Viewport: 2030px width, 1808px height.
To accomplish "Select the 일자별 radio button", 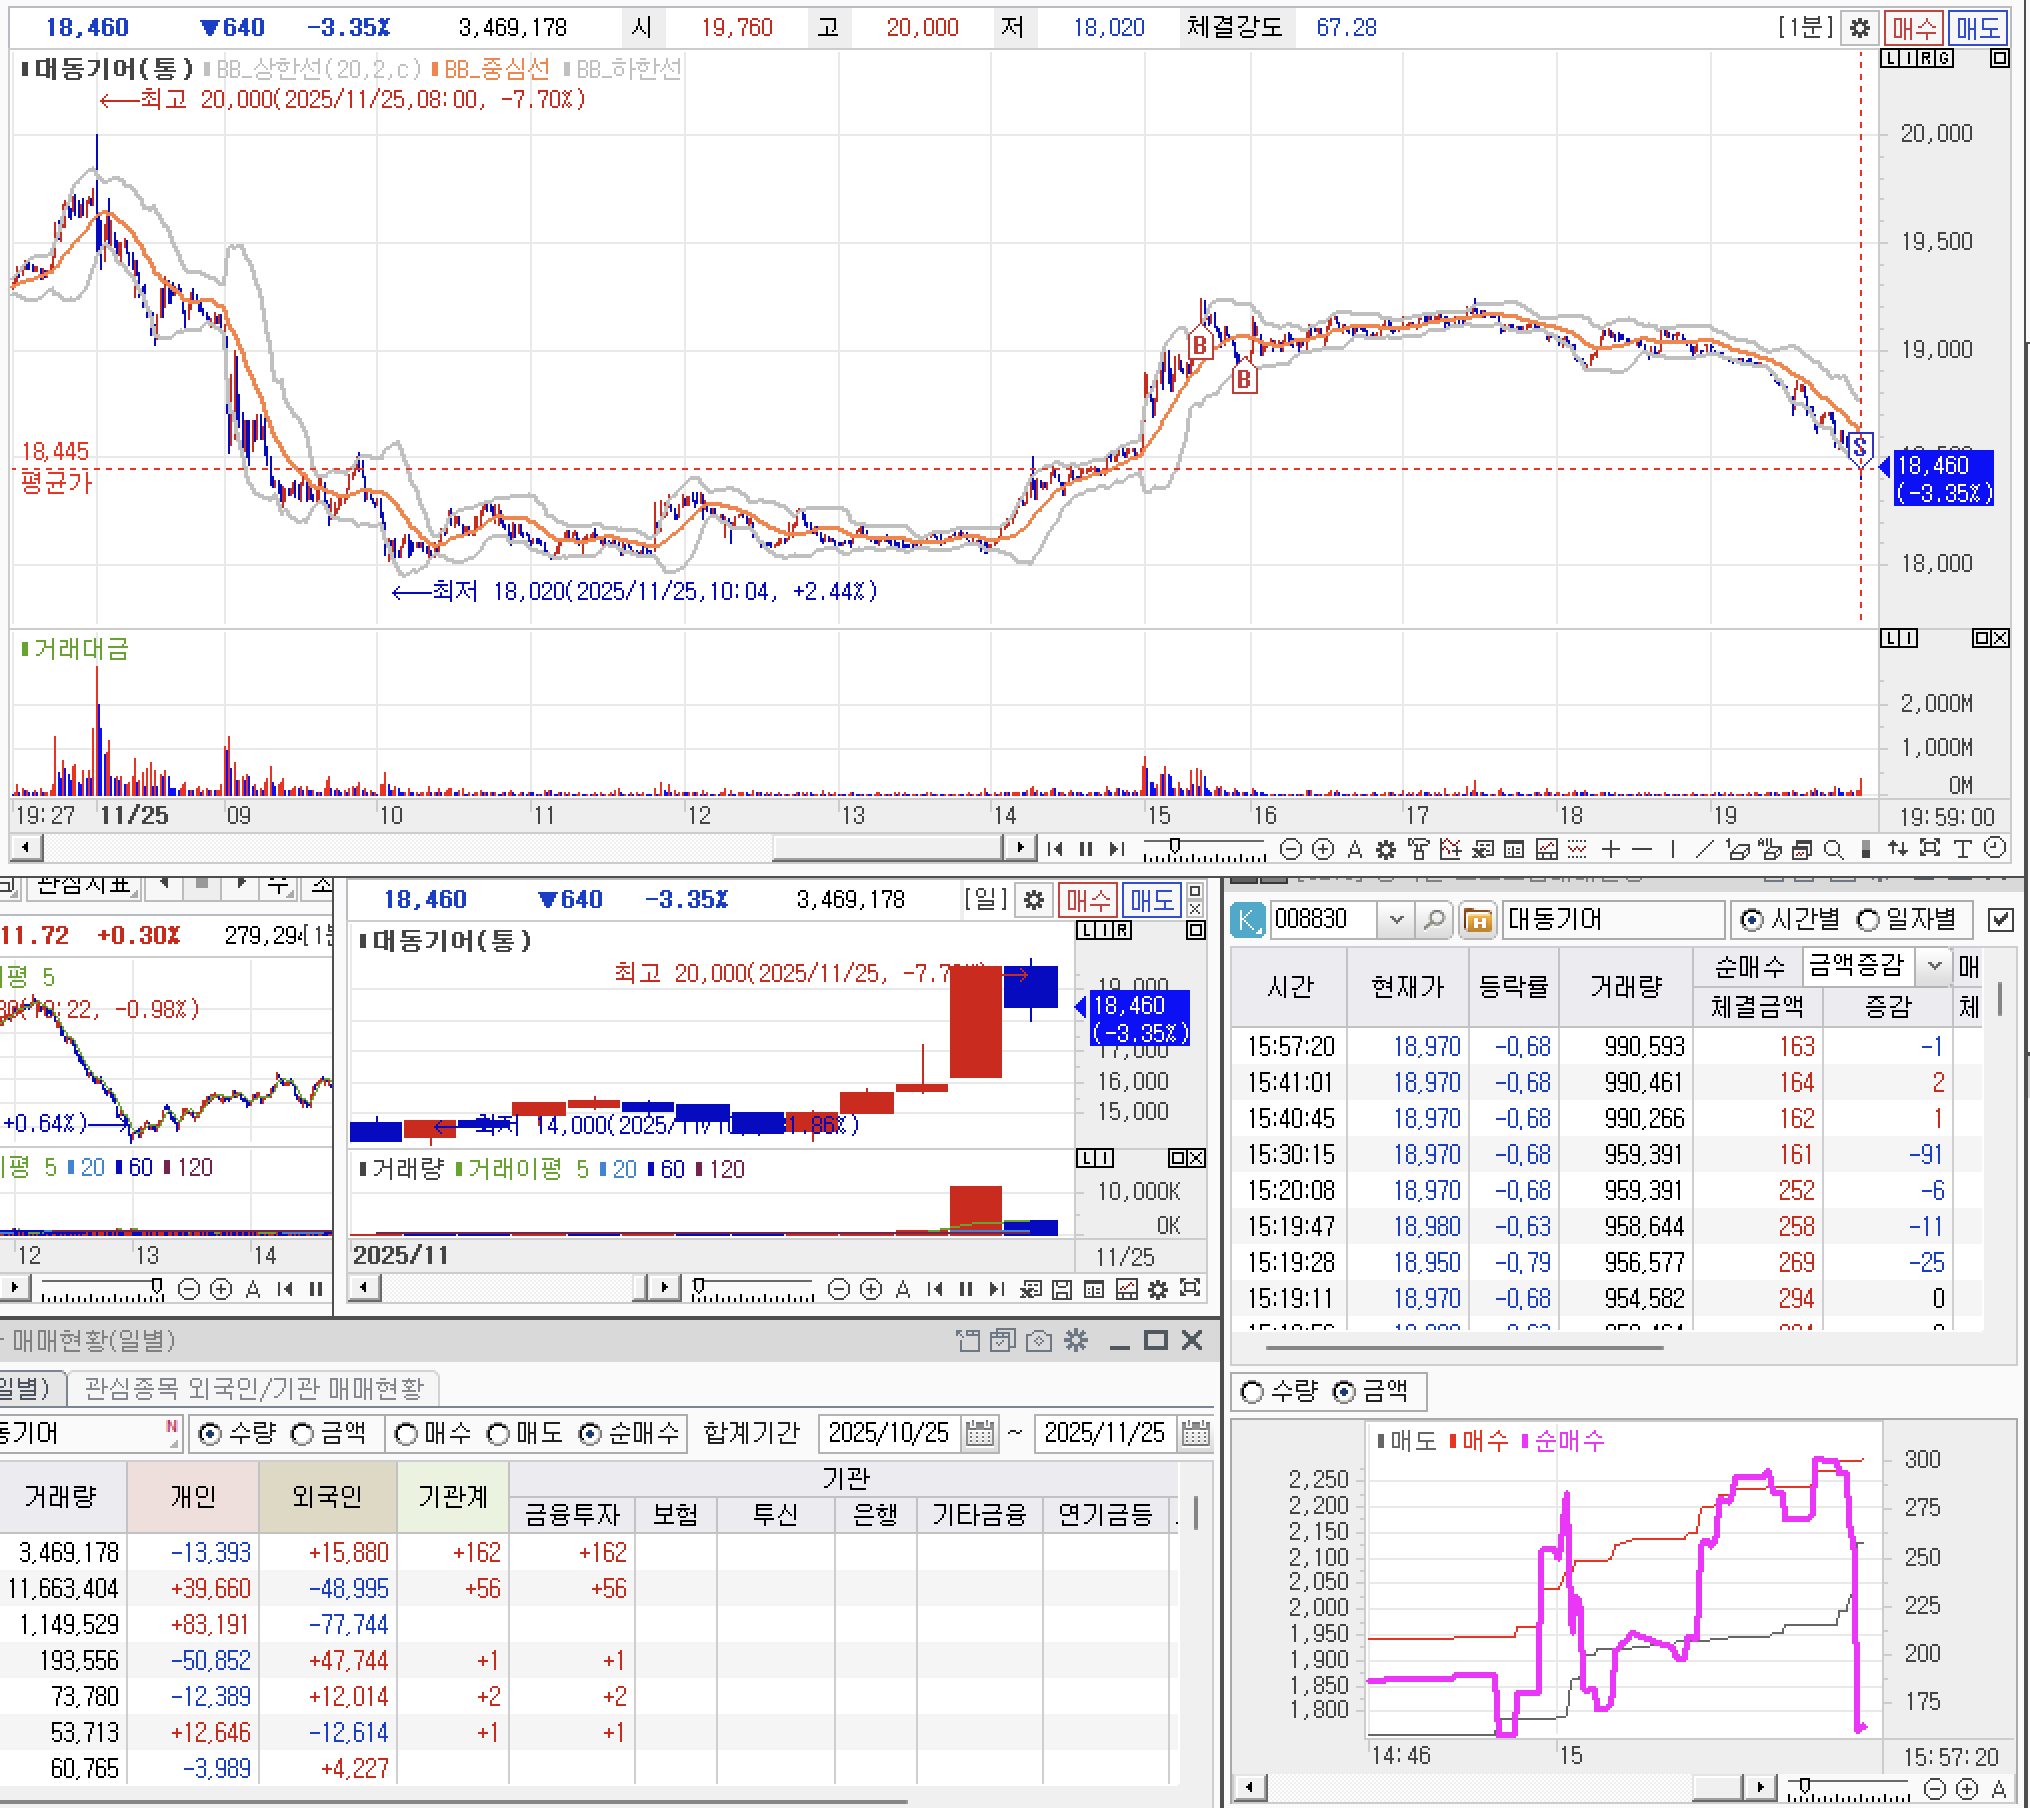I will point(1868,919).
